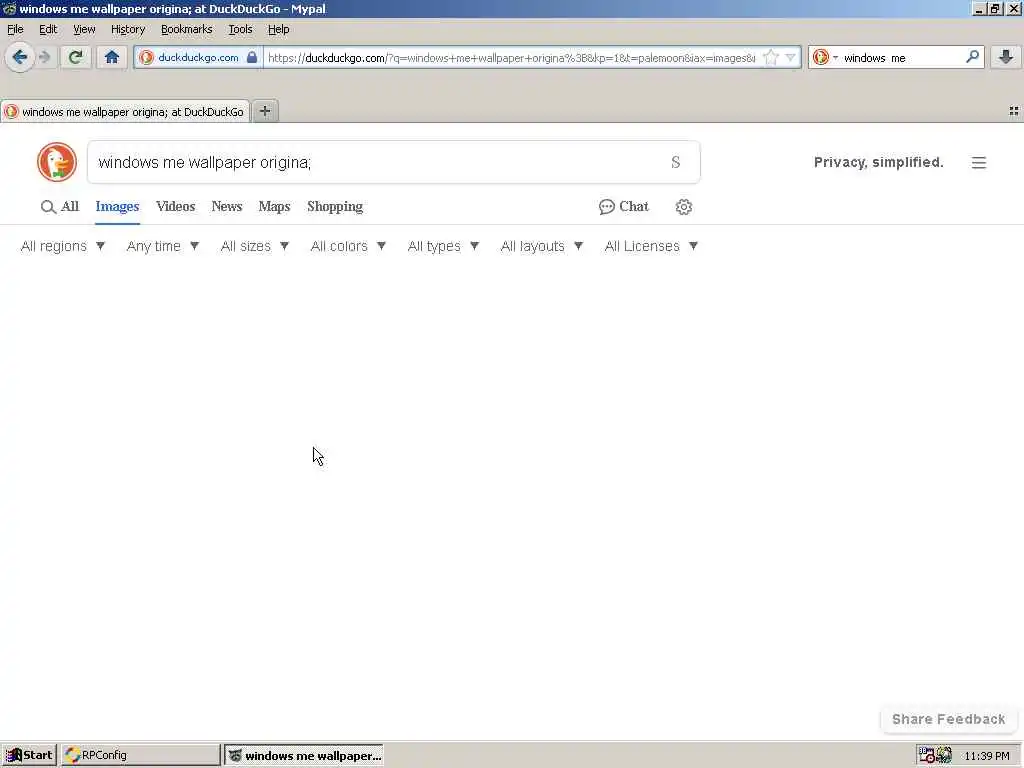Expand the All colors filter
This screenshot has height=768, width=1024.
coord(348,246)
